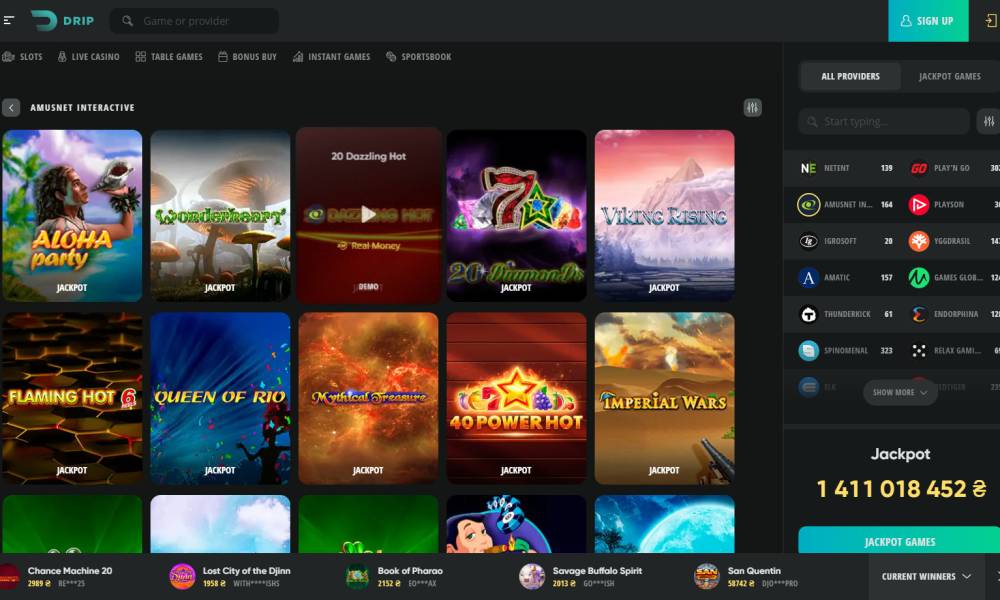This screenshot has height=600, width=1000.
Task: Open the Wonderheart game
Action: pos(220,216)
